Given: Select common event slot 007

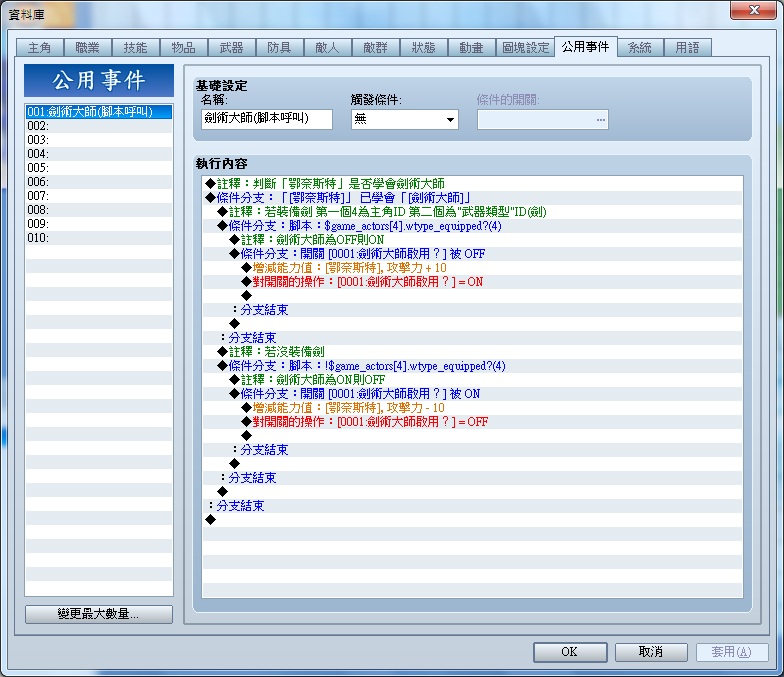Looking at the screenshot, I should 98,196.
